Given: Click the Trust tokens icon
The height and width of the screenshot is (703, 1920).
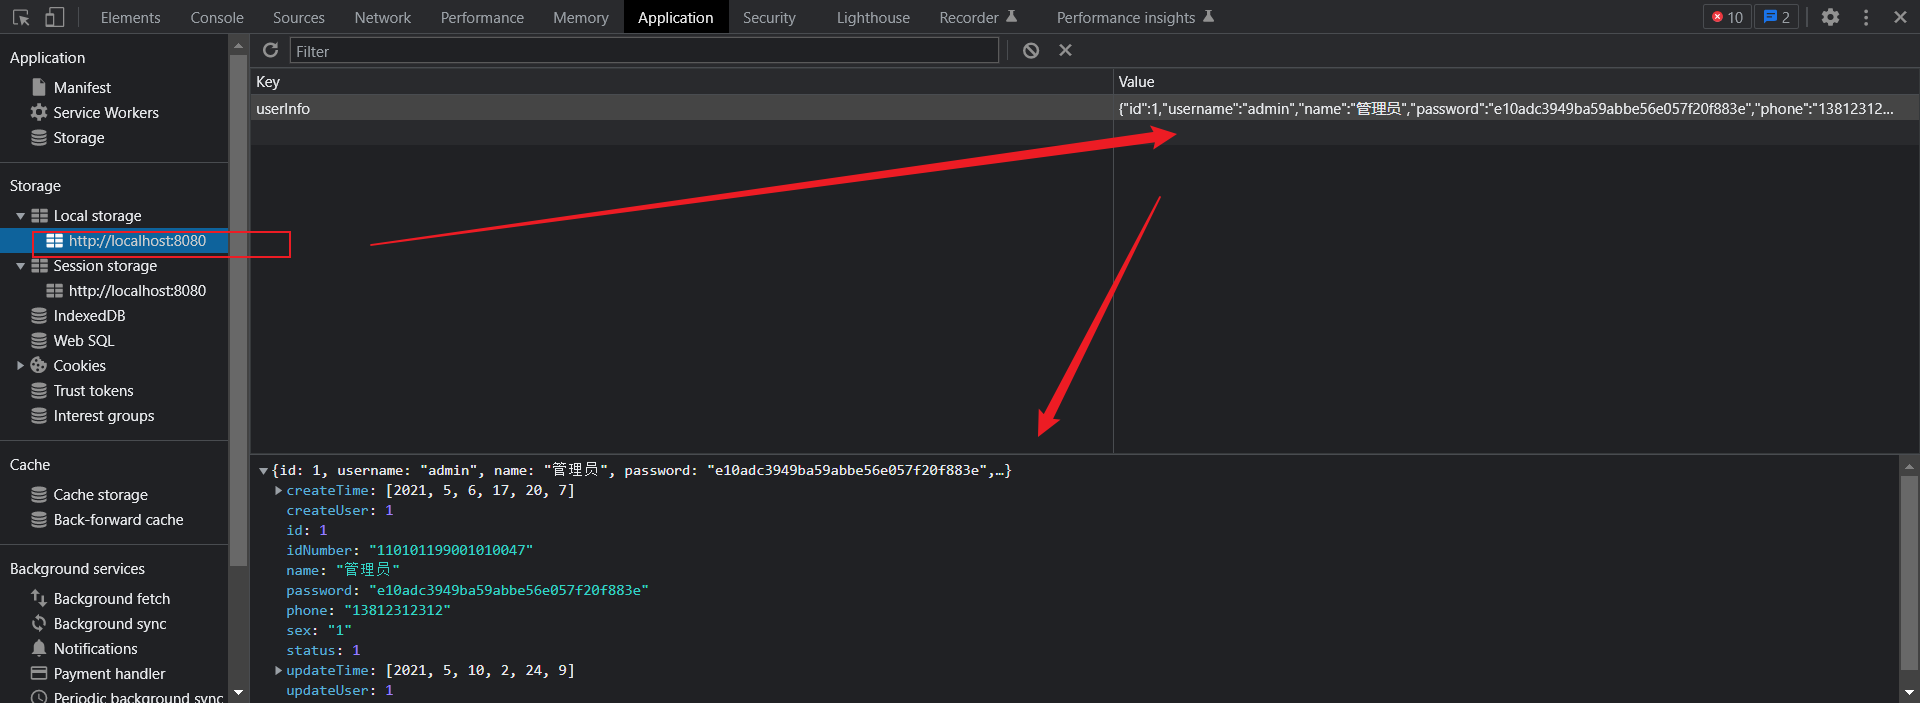Looking at the screenshot, I should point(39,390).
